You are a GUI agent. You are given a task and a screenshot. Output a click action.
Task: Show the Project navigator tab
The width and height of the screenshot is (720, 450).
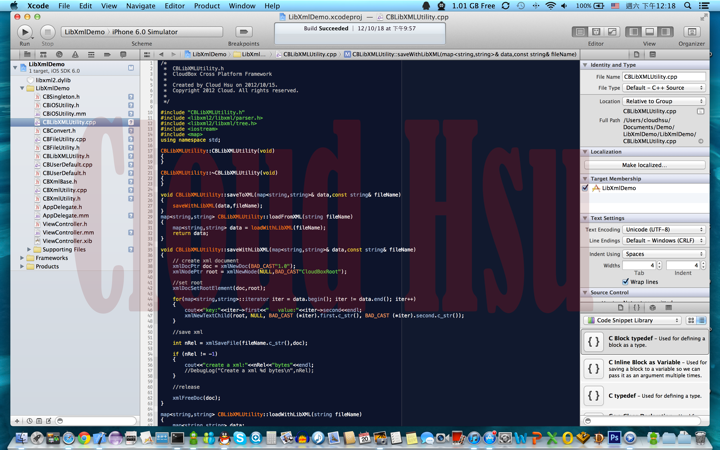pos(27,54)
